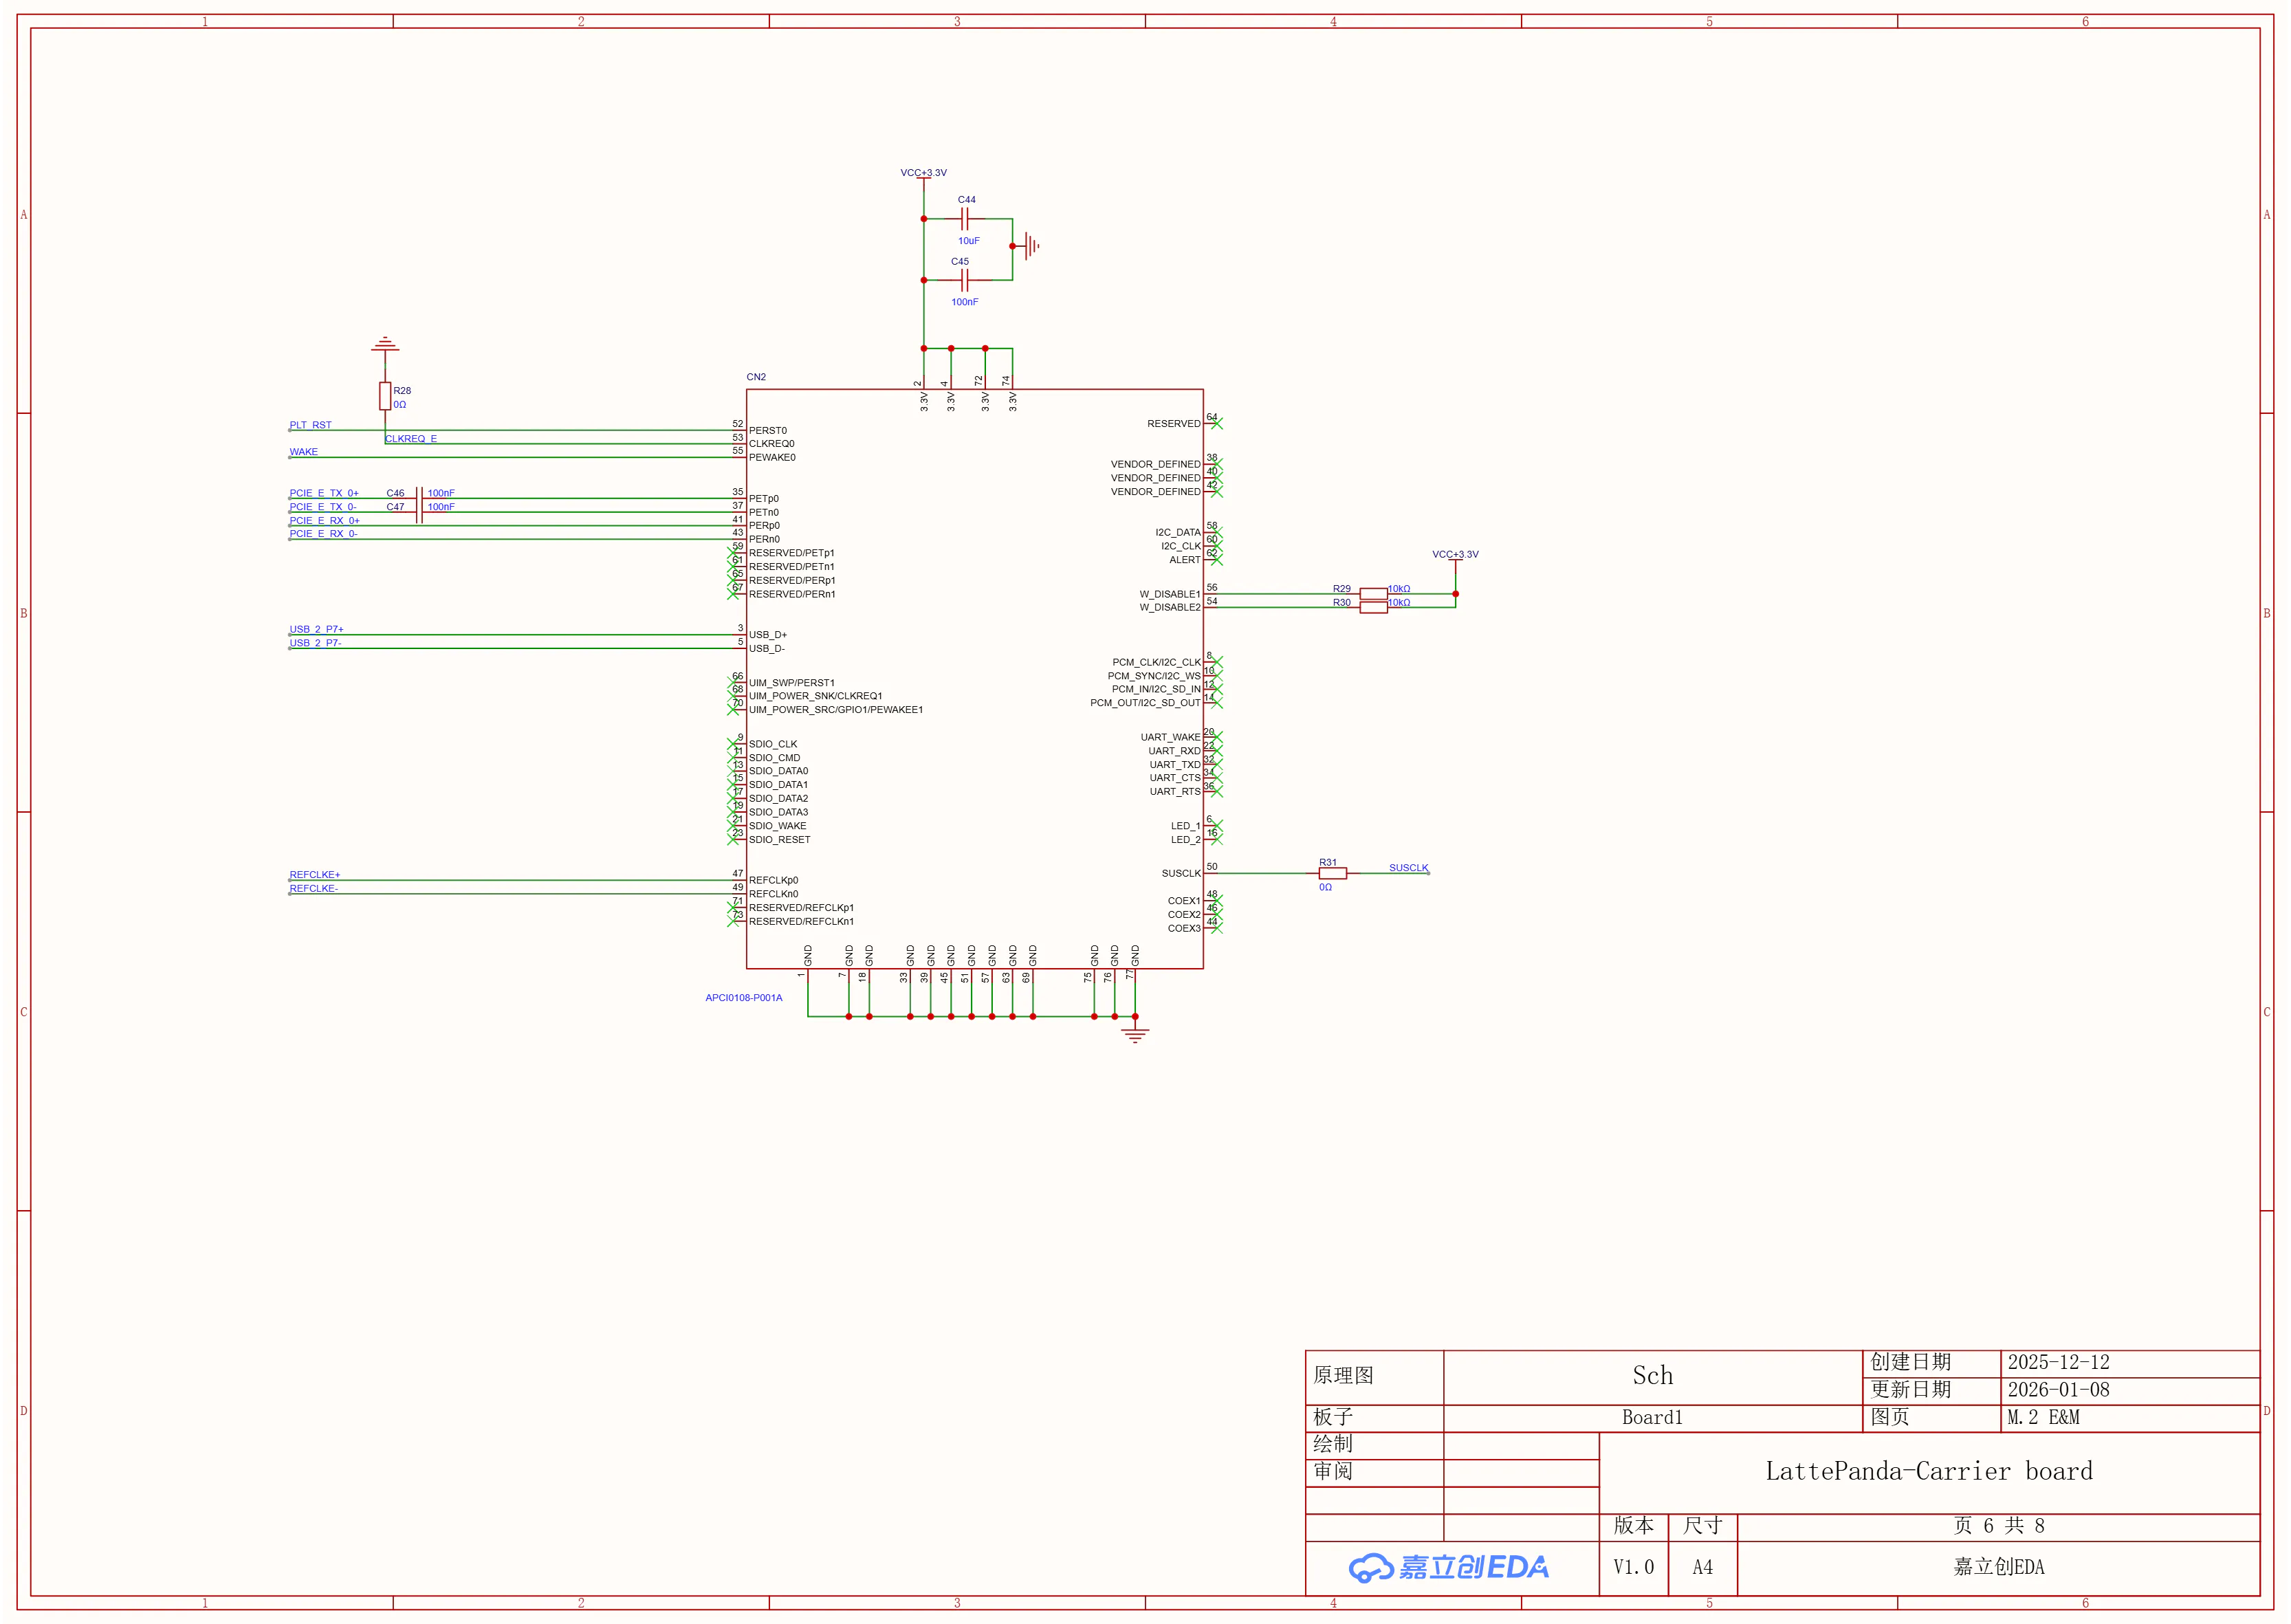This screenshot has width=2291, height=1624.
Task: Click the V1.0 version field
Action: 1633,1568
